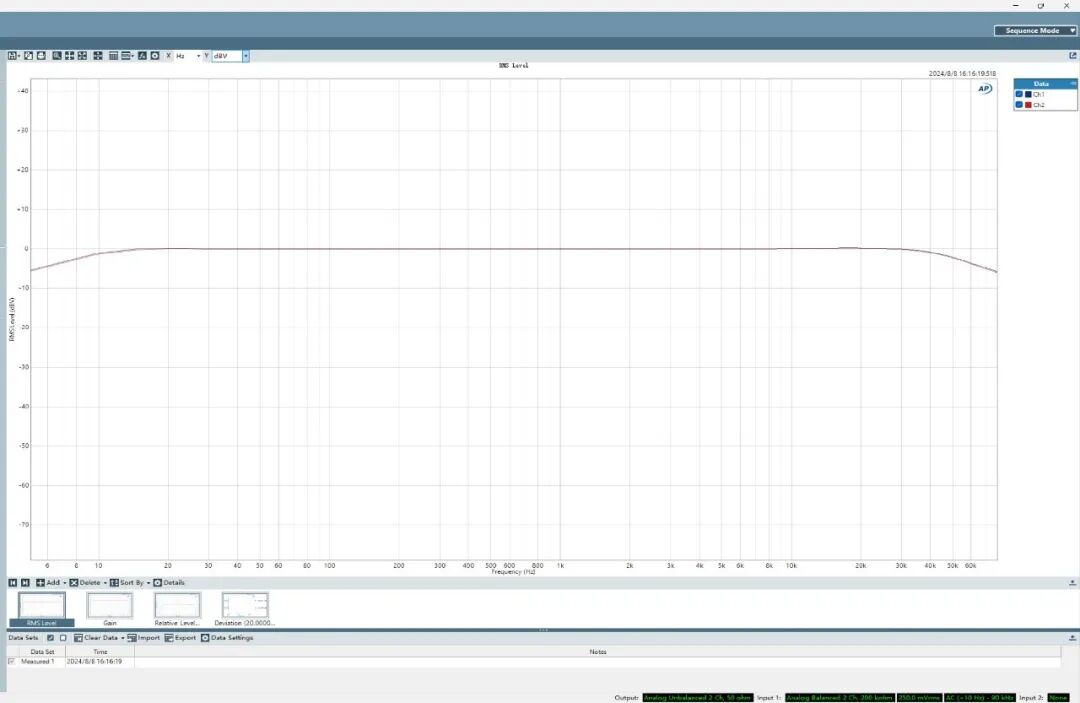Click the '250.0 mVrms' status indicator
The width and height of the screenshot is (1080, 703).
tap(919, 697)
